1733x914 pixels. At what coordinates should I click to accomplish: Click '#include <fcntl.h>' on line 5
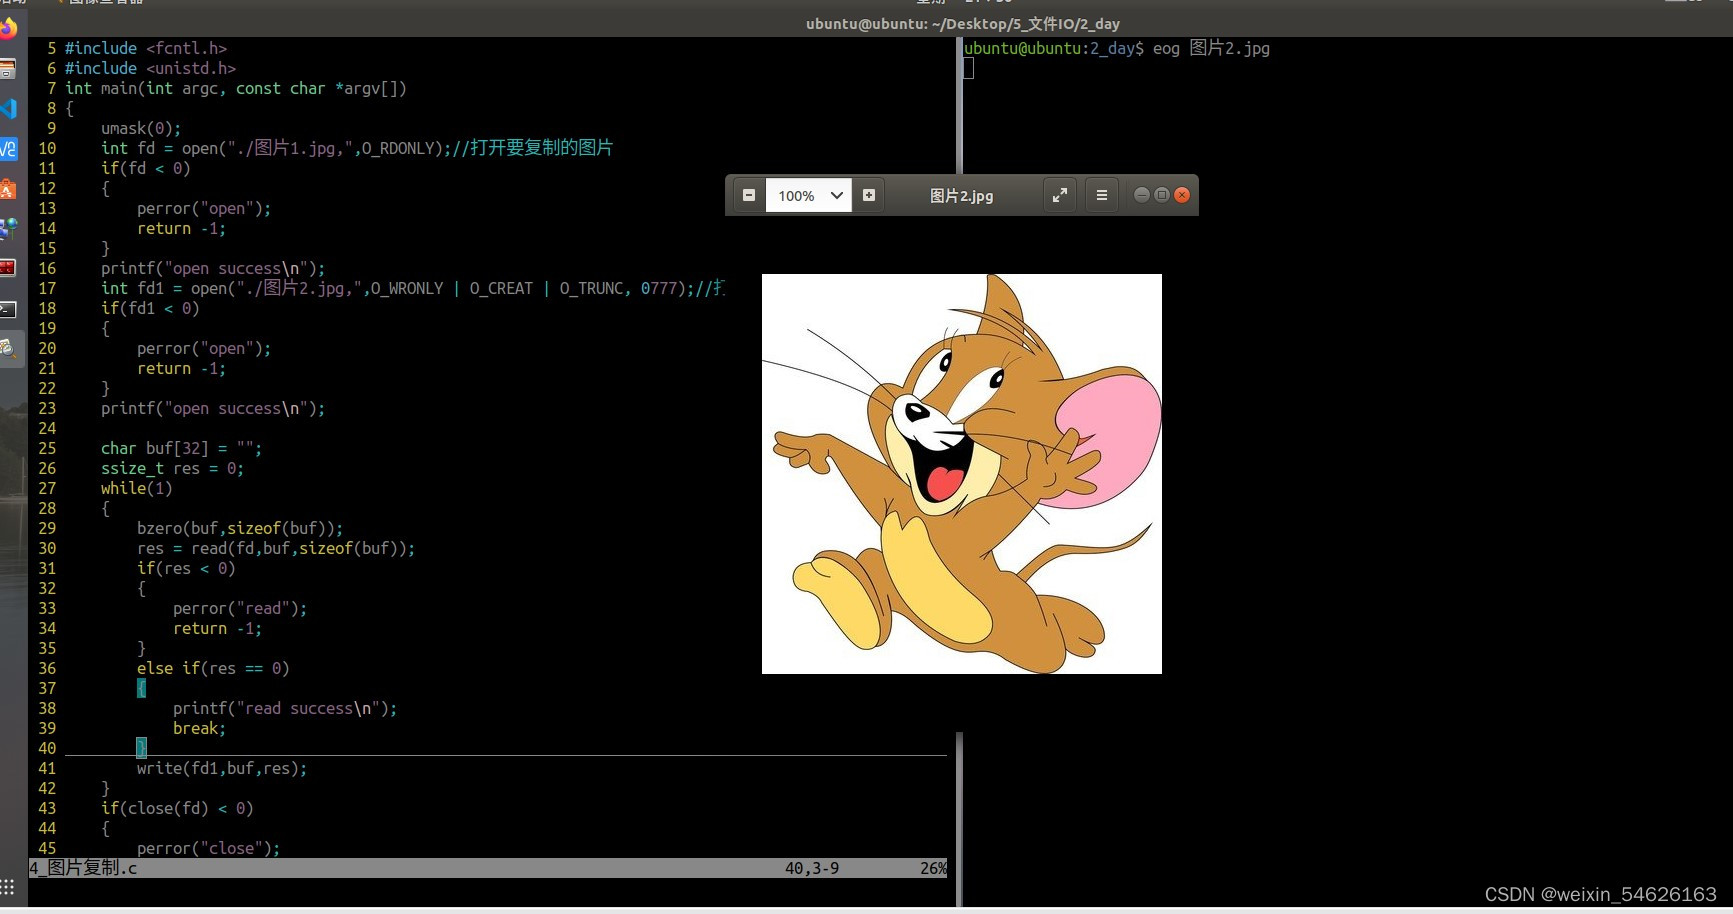click(x=146, y=48)
